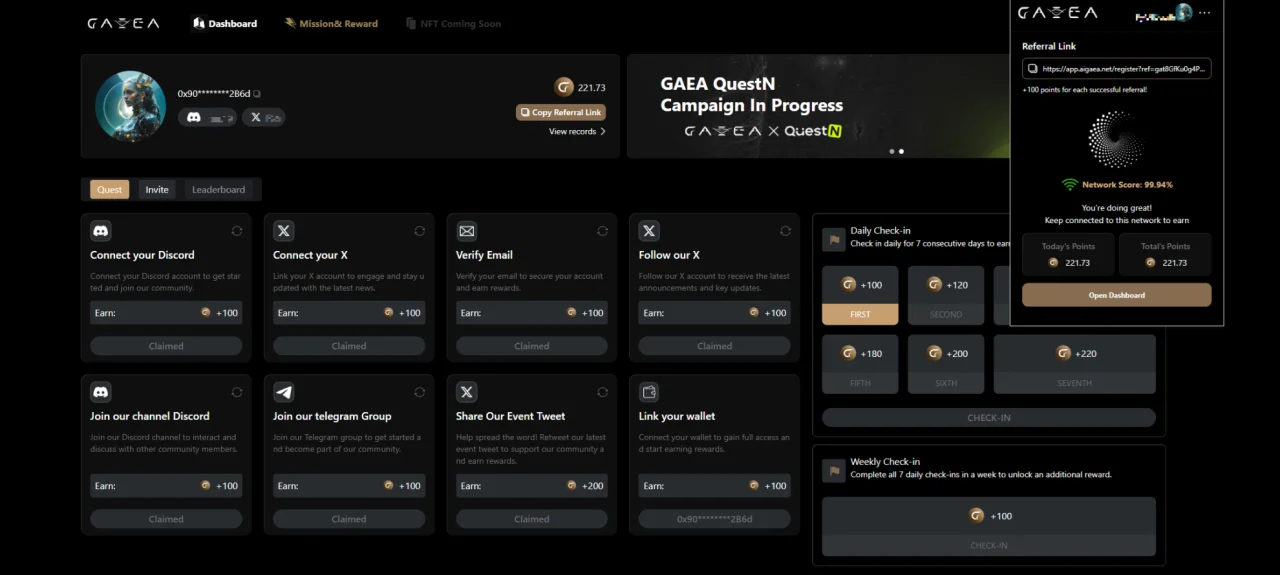Select the NFT Coming Soon navigation item
The image size is (1280, 575).
click(x=454, y=23)
